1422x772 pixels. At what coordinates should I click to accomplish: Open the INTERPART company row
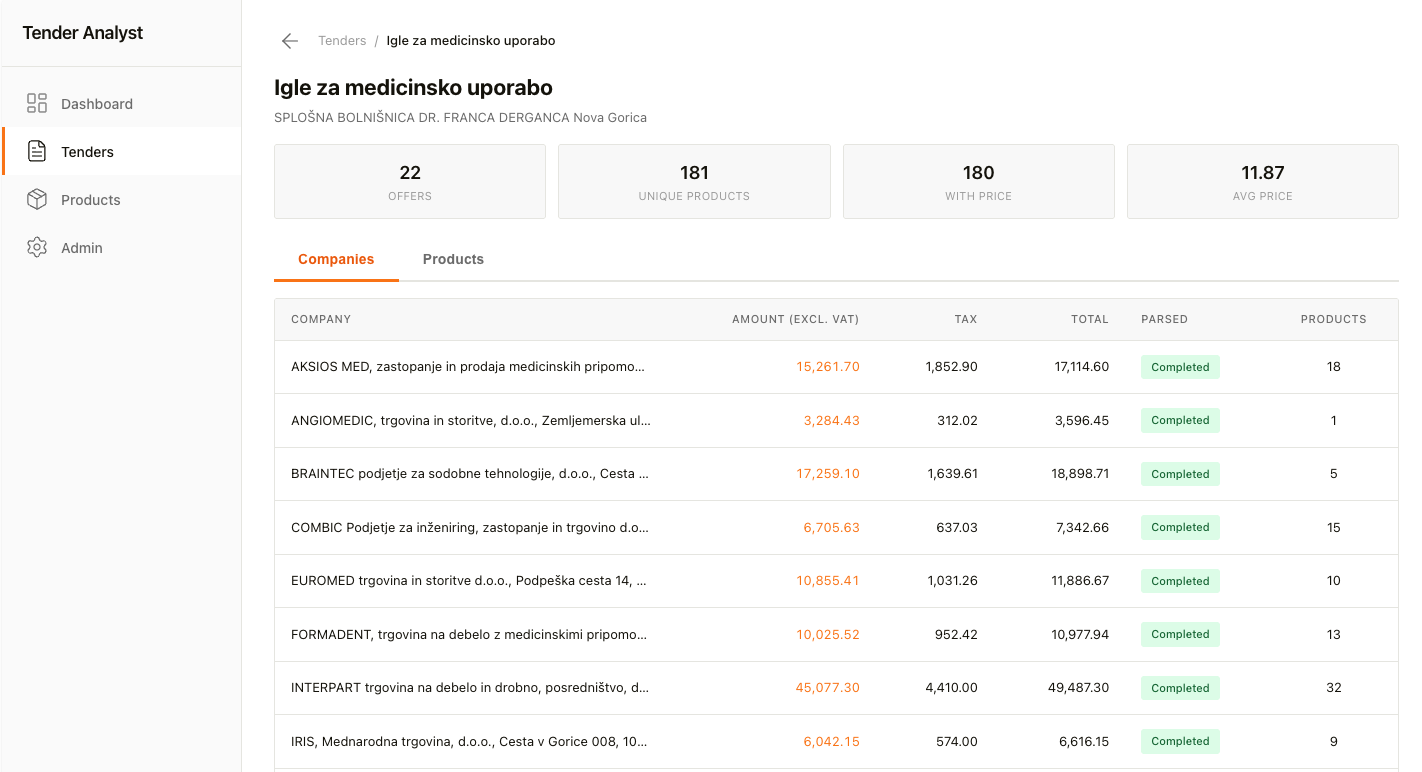836,688
